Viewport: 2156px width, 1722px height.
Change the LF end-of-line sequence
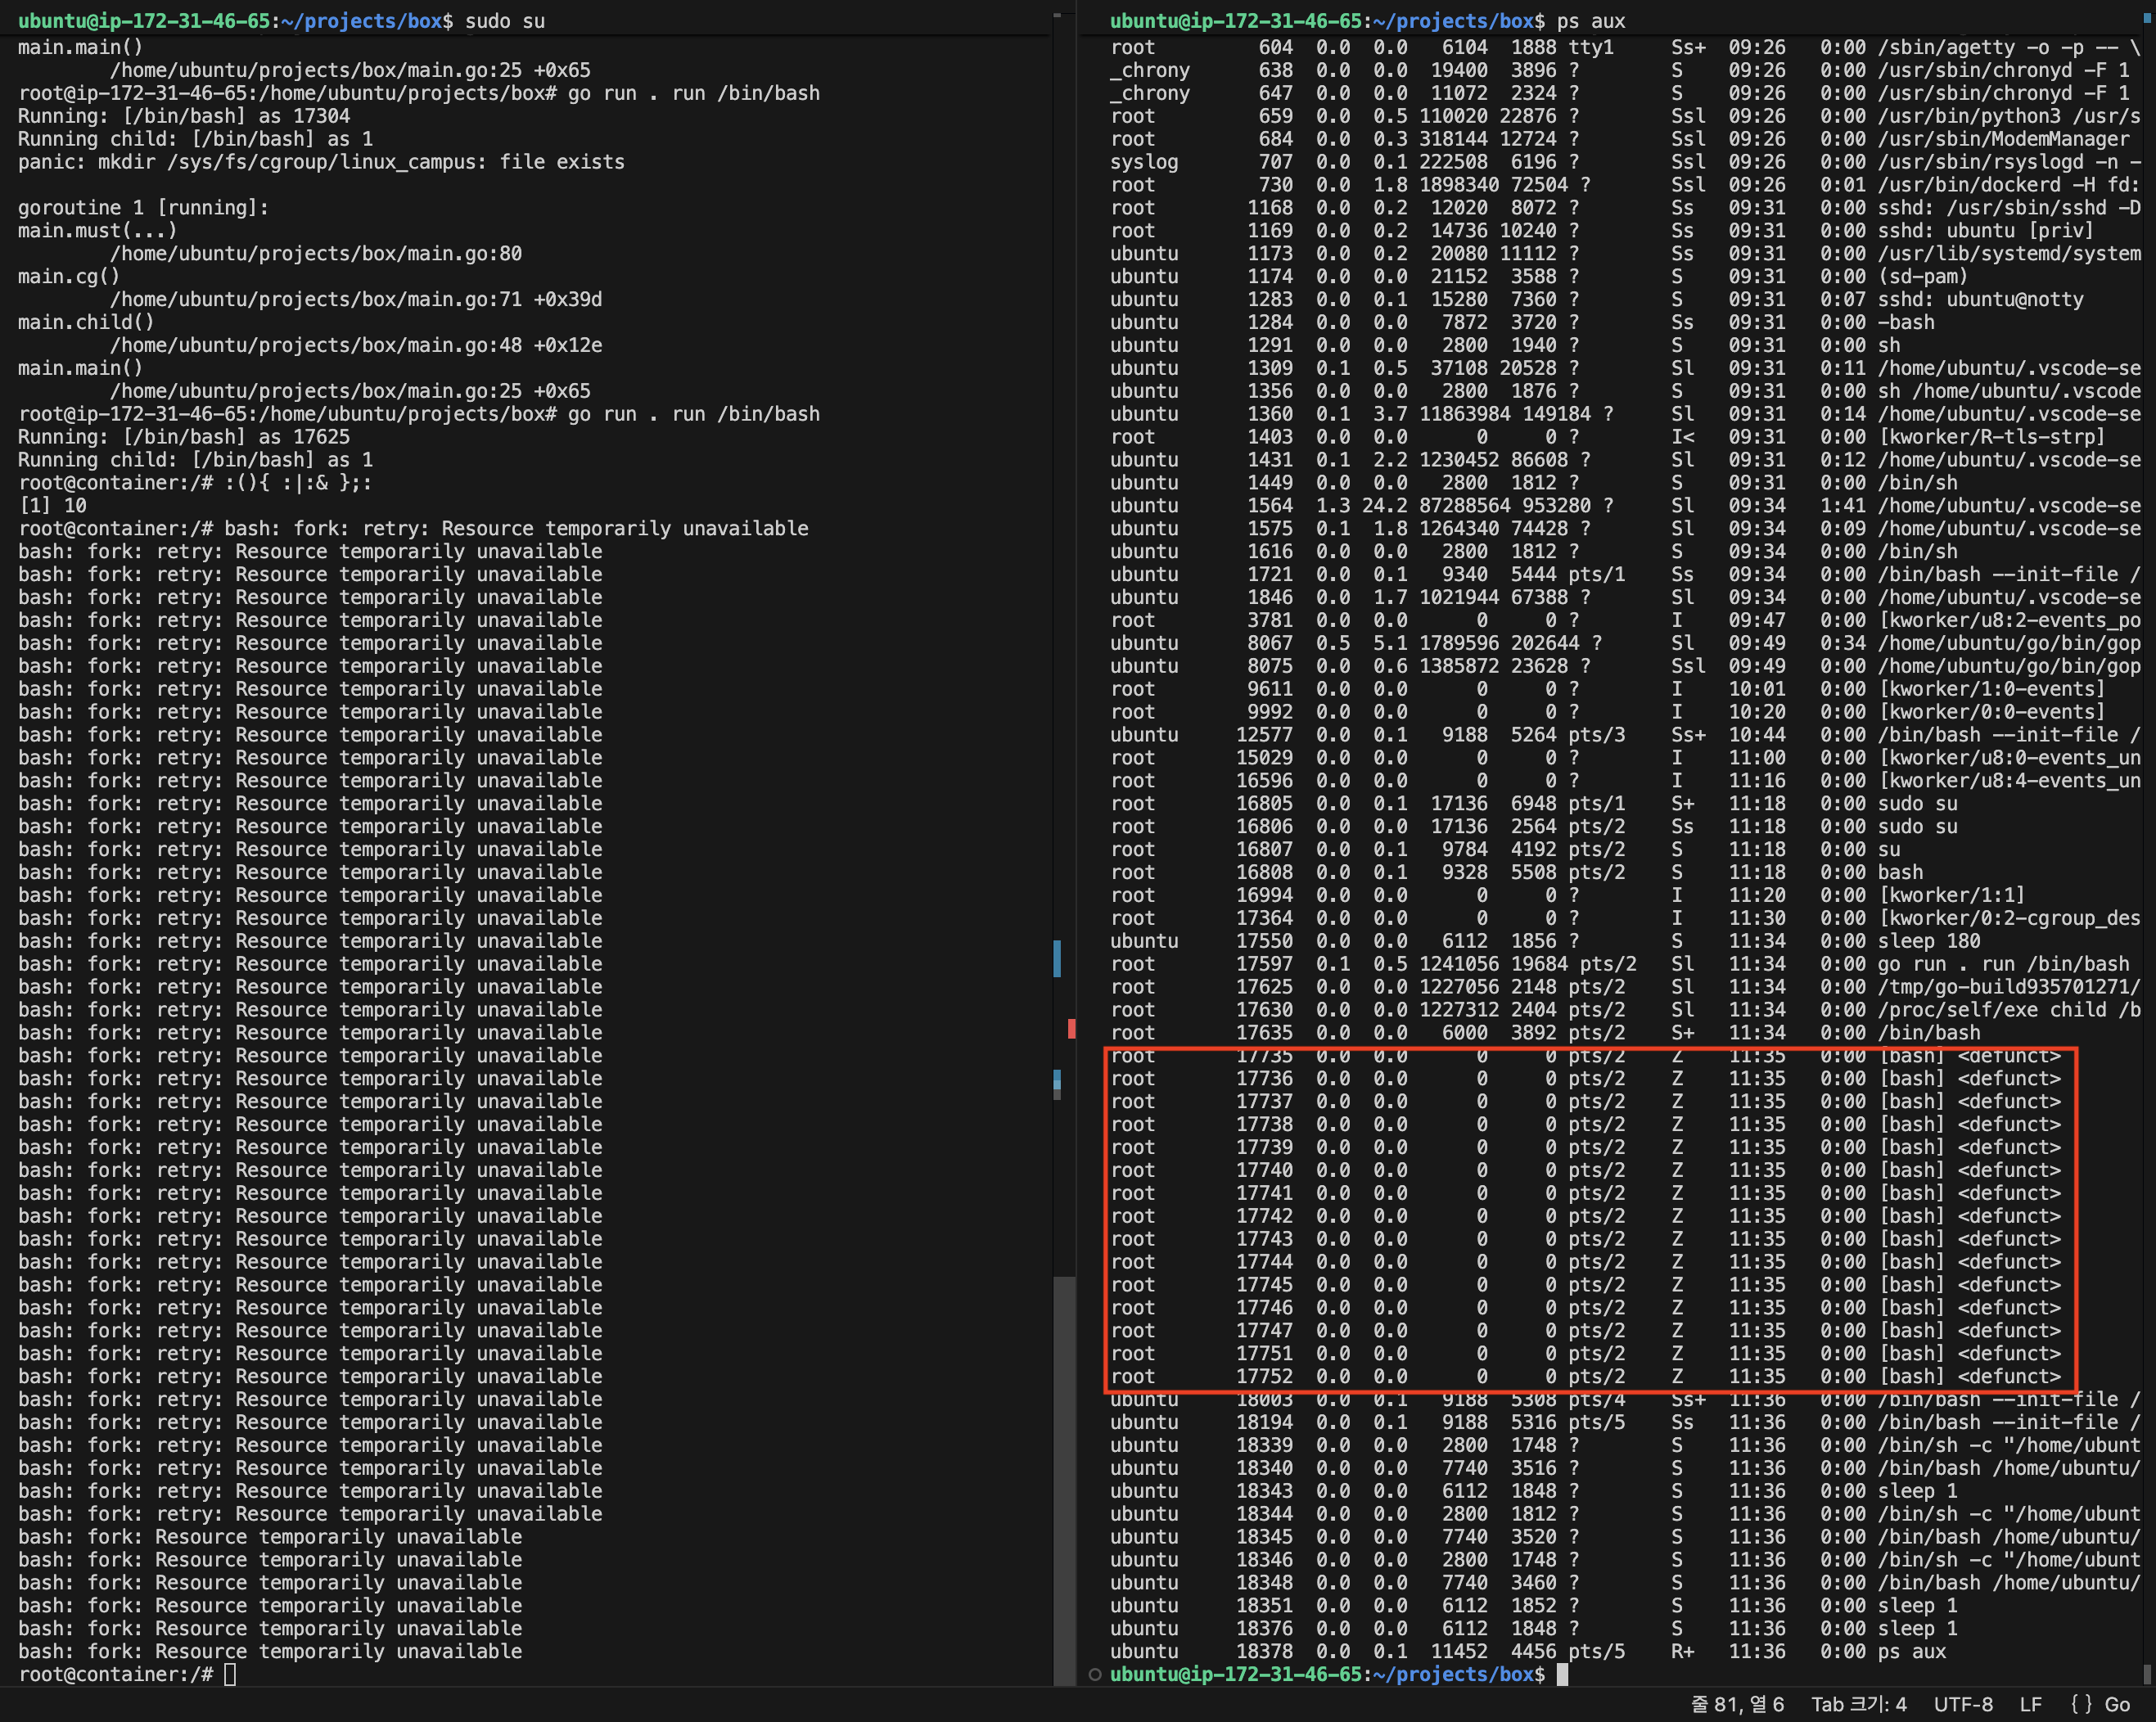2030,1705
